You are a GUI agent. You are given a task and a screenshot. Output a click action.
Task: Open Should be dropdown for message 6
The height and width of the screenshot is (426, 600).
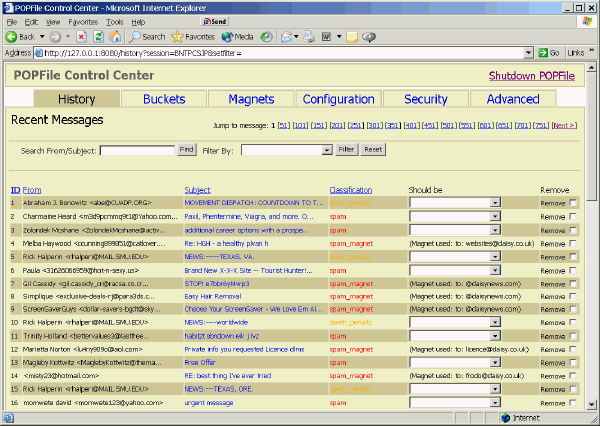click(x=455, y=271)
